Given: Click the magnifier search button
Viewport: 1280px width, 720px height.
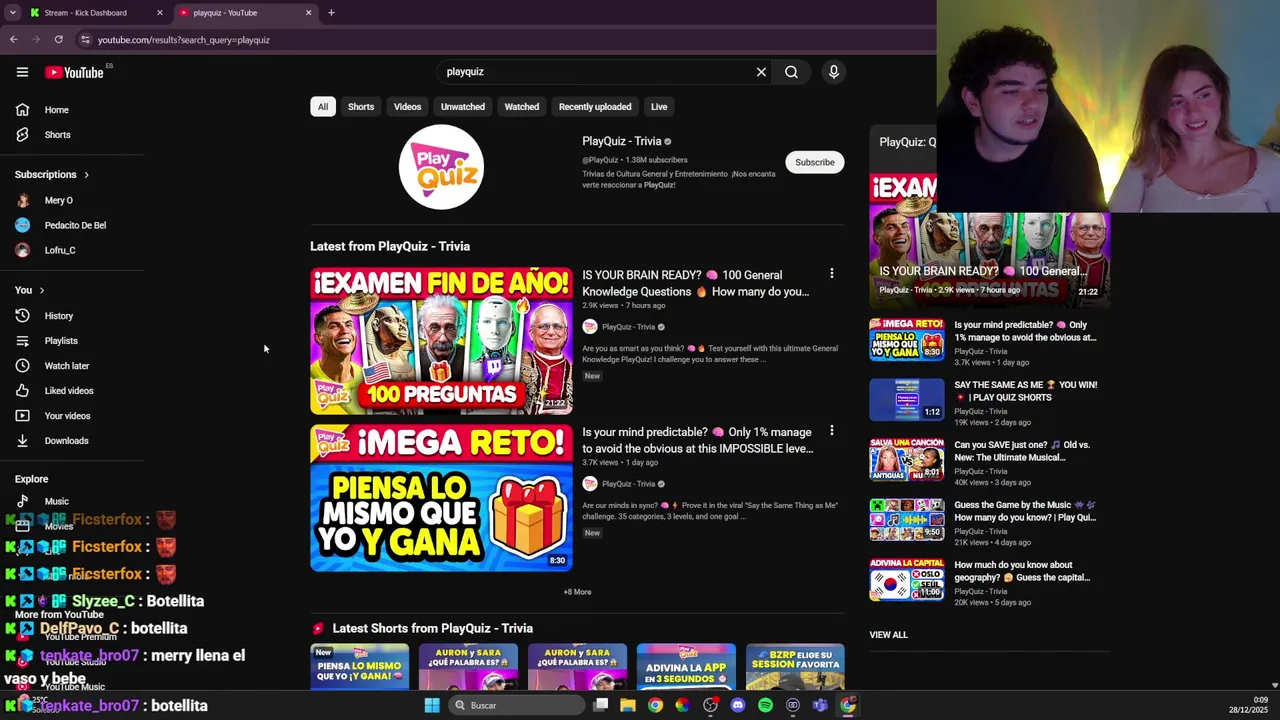Looking at the screenshot, I should 791,72.
